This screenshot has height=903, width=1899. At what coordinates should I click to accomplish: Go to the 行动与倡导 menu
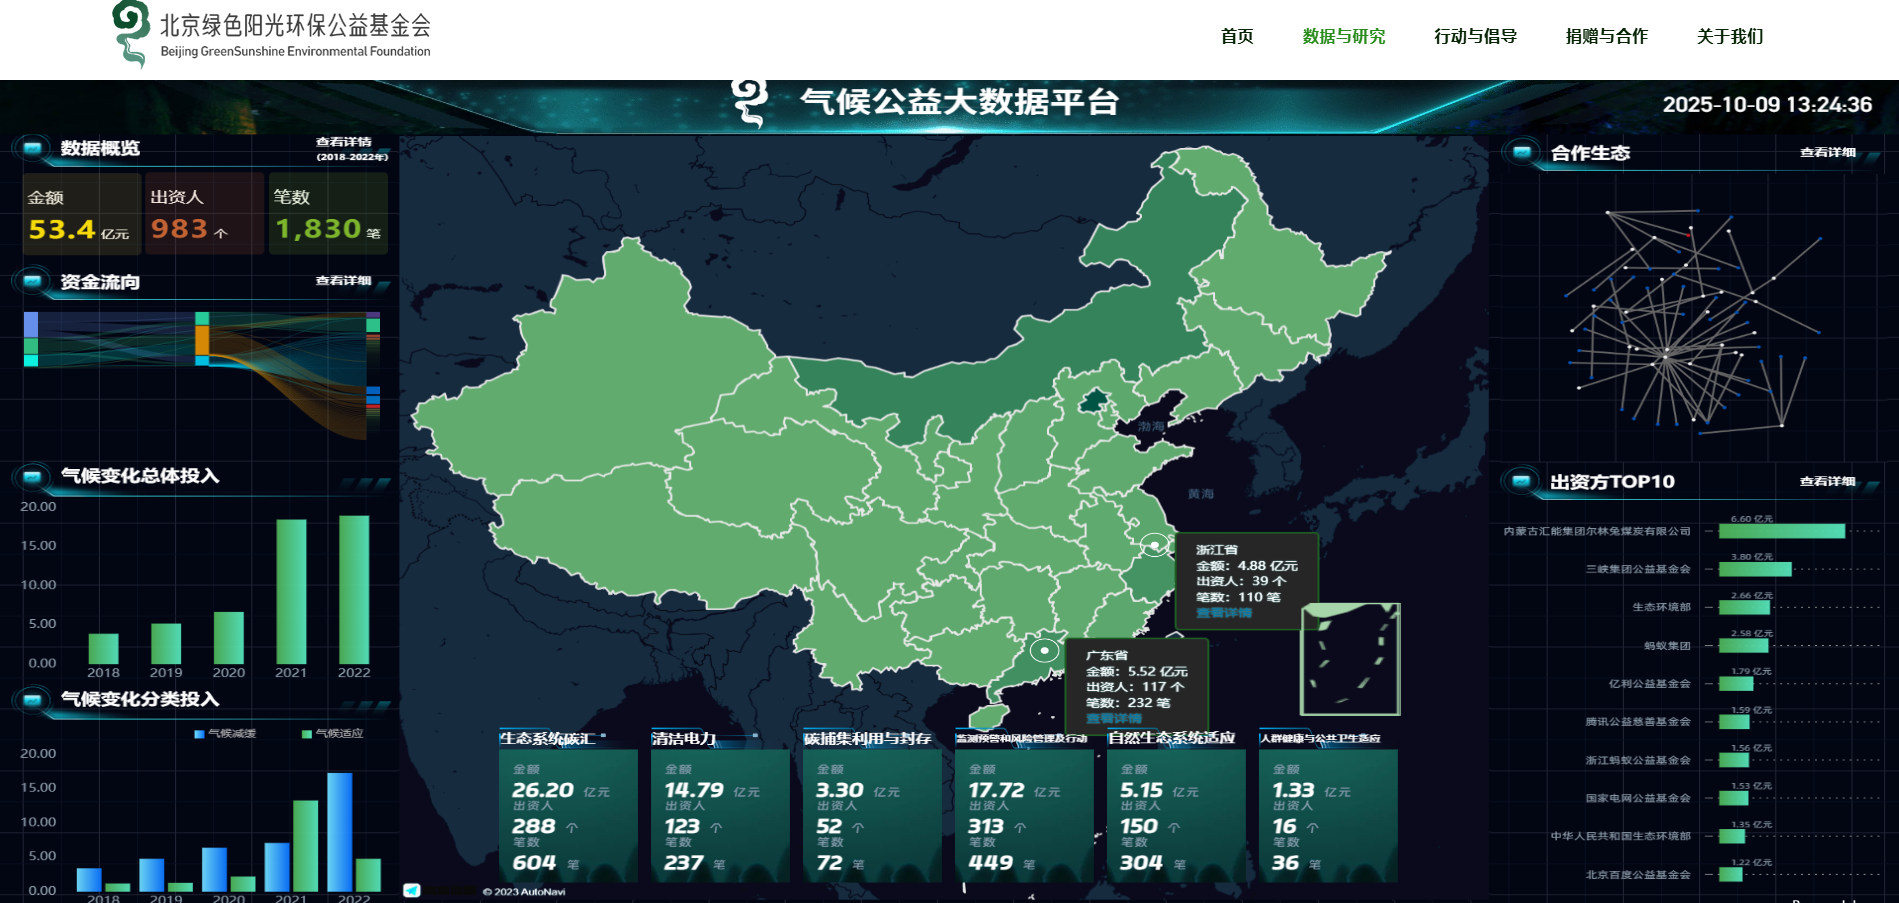tap(1475, 37)
